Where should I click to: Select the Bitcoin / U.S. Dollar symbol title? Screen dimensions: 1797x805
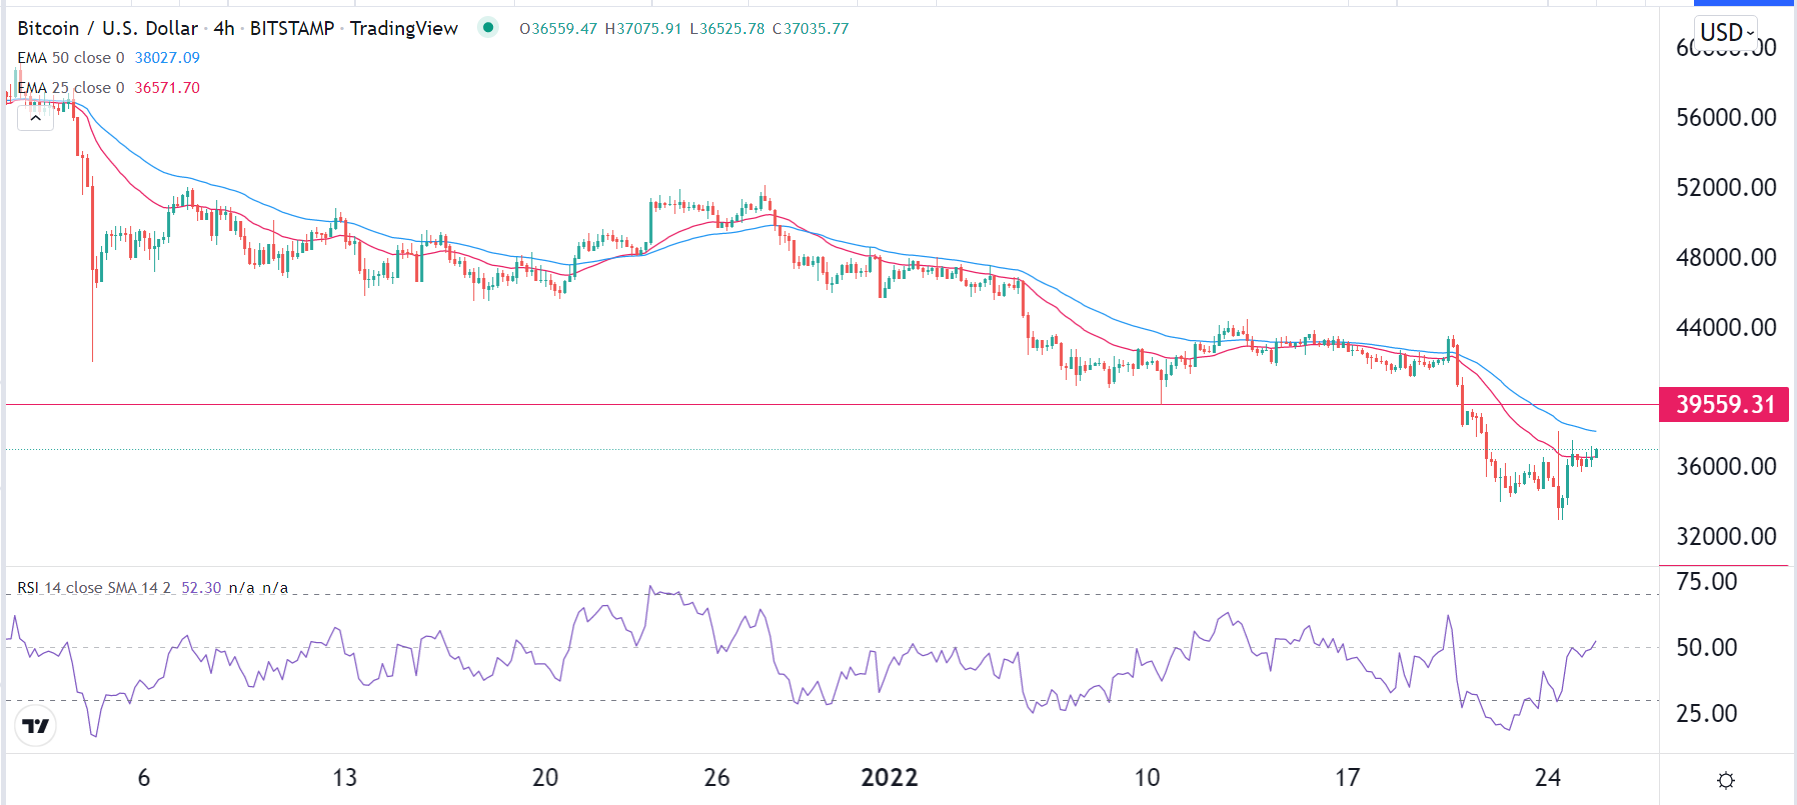point(108,28)
